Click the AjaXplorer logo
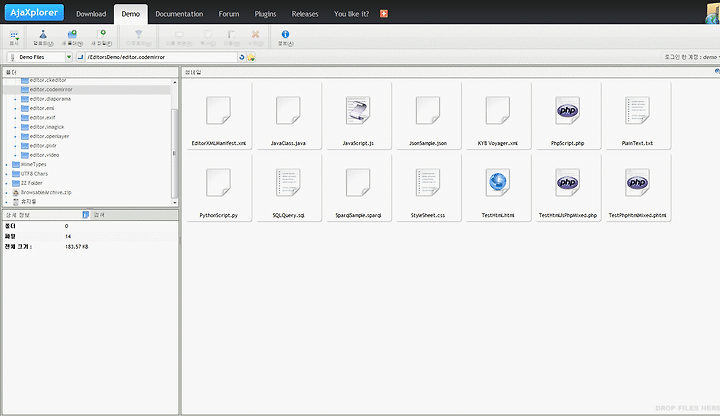The image size is (720, 416). coord(34,12)
